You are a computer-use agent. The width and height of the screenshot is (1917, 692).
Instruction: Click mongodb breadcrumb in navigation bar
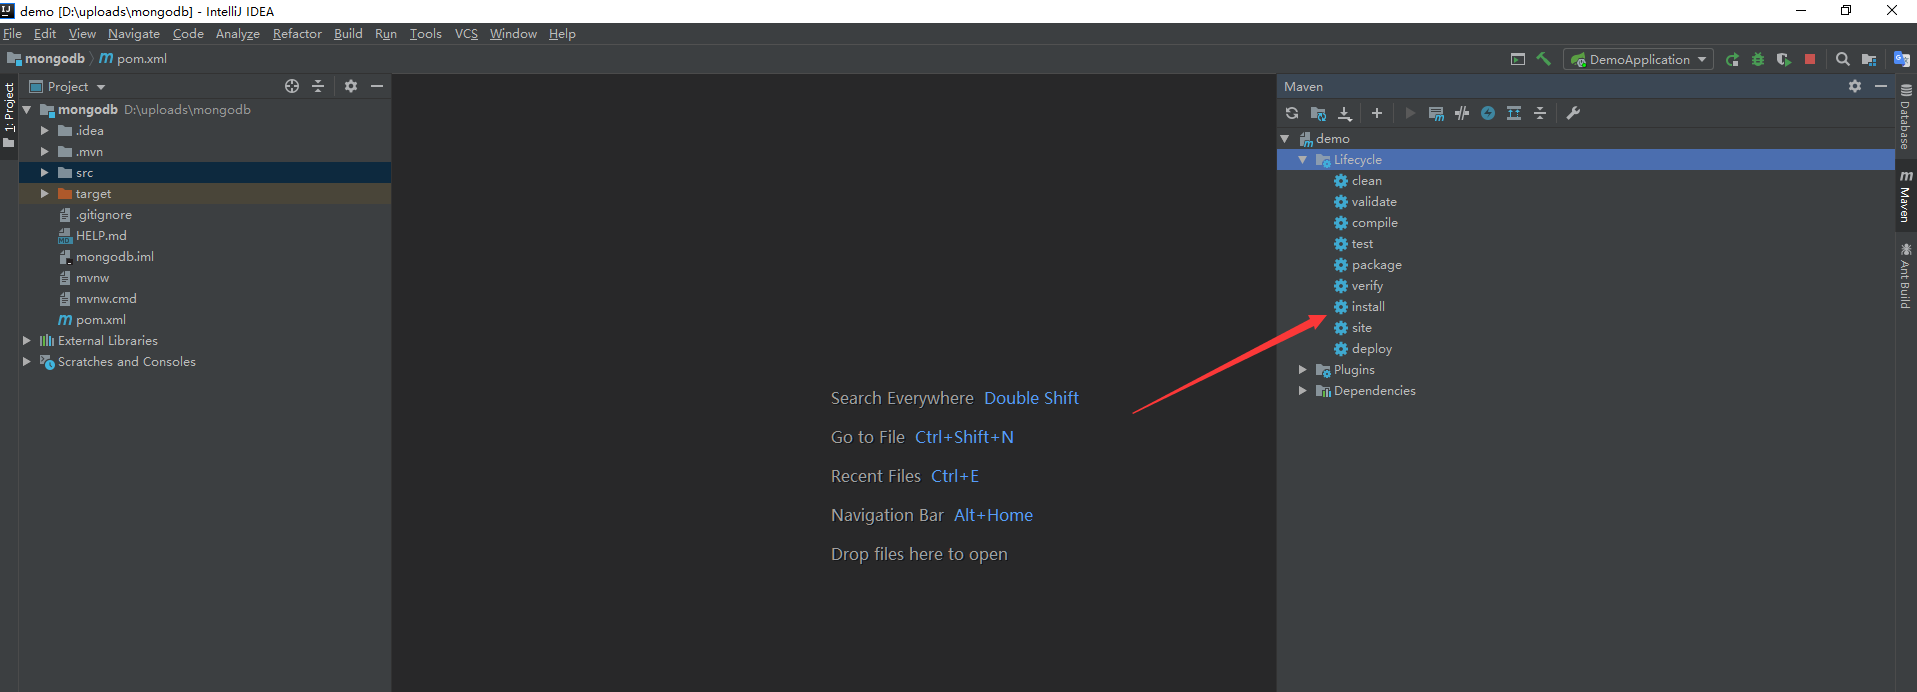pyautogui.click(x=46, y=59)
